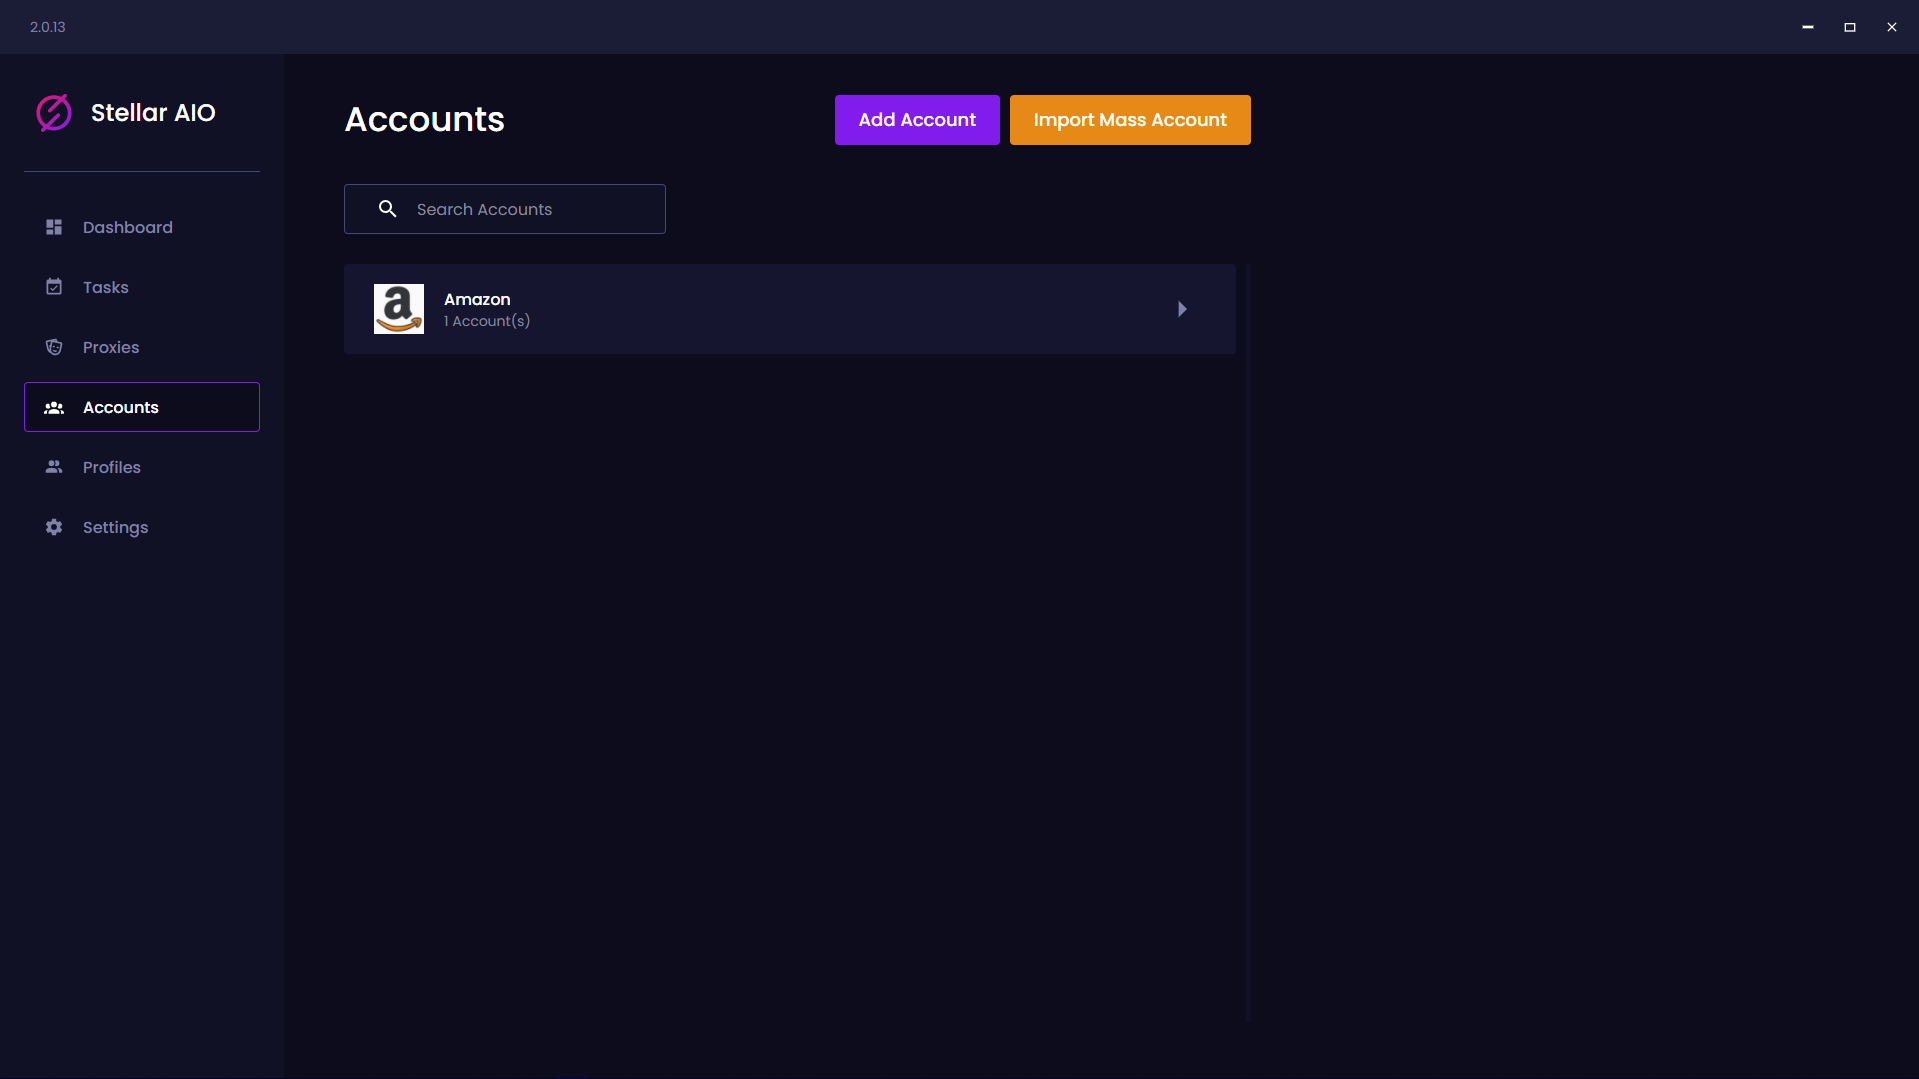This screenshot has width=1919, height=1079.
Task: Minimize the Stellar AIO window
Action: pyautogui.click(x=1807, y=27)
